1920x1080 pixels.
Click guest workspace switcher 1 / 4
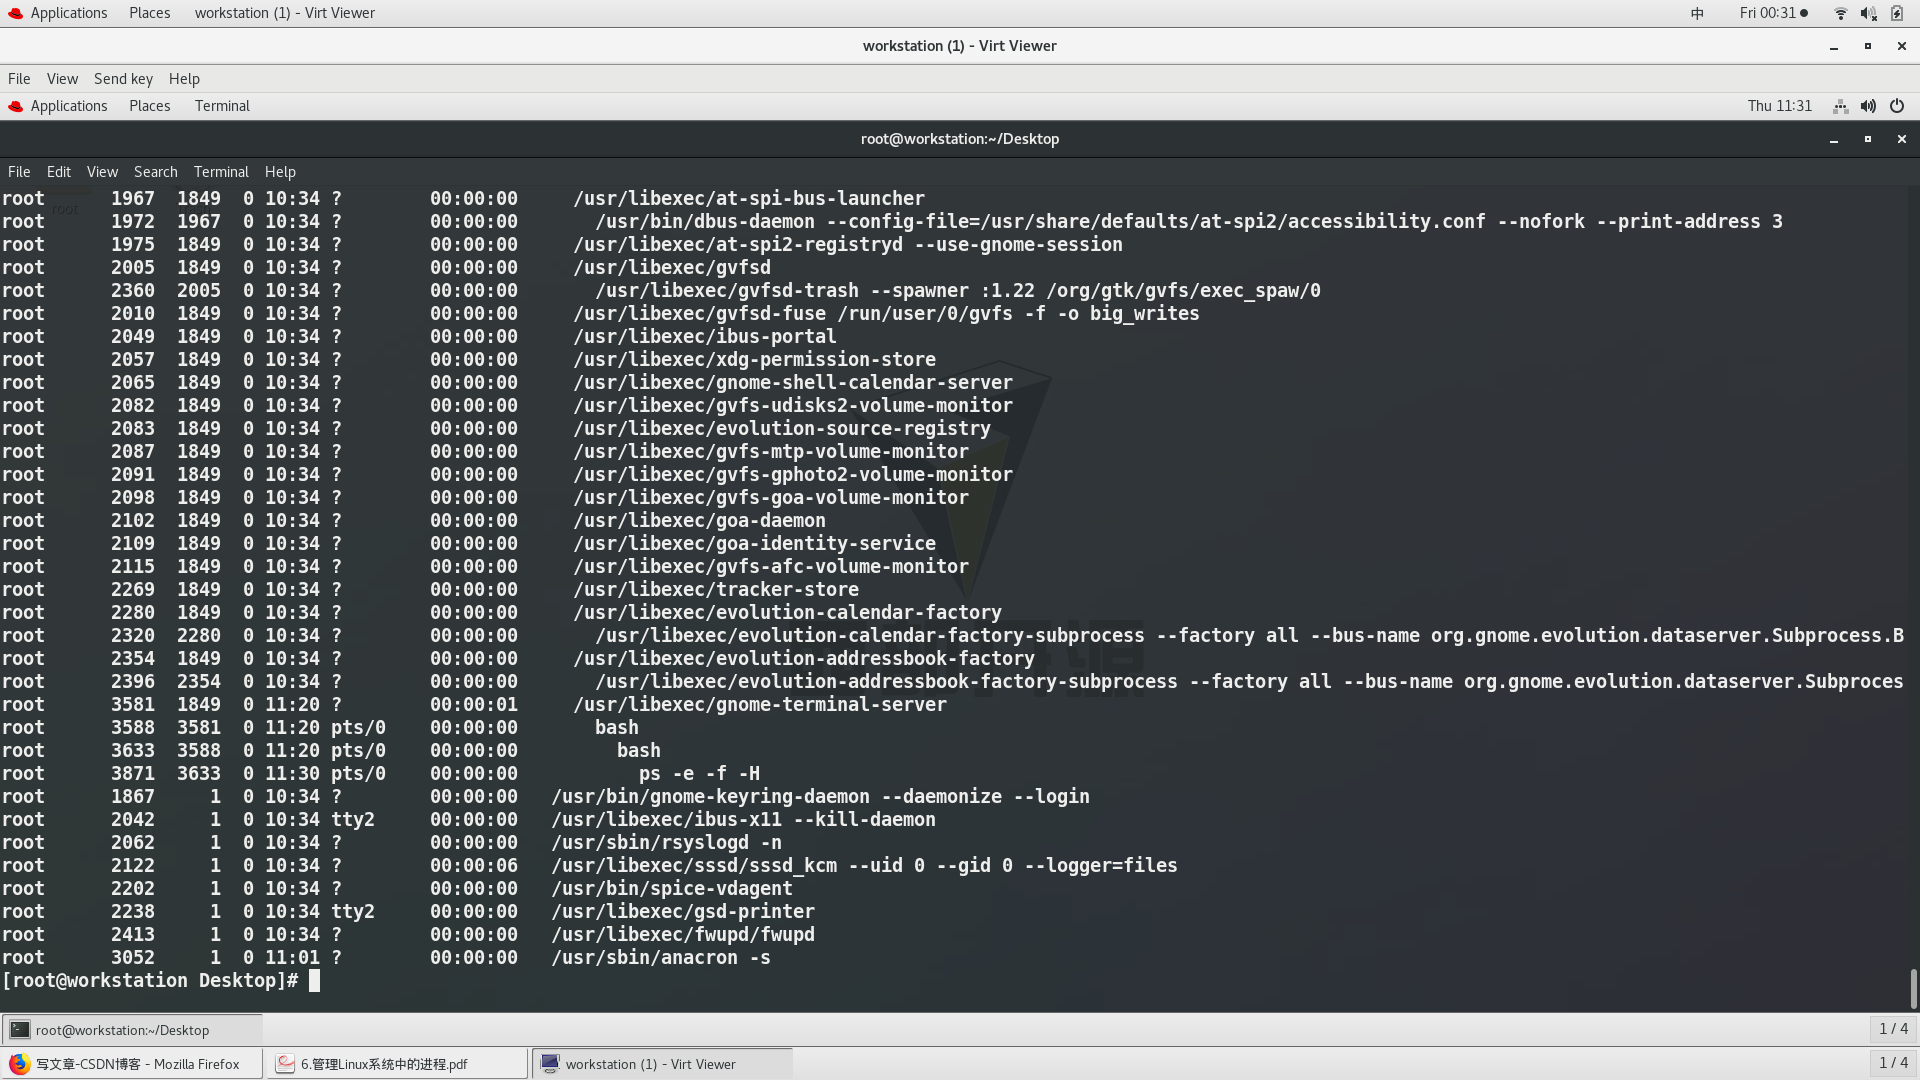1893,1029
